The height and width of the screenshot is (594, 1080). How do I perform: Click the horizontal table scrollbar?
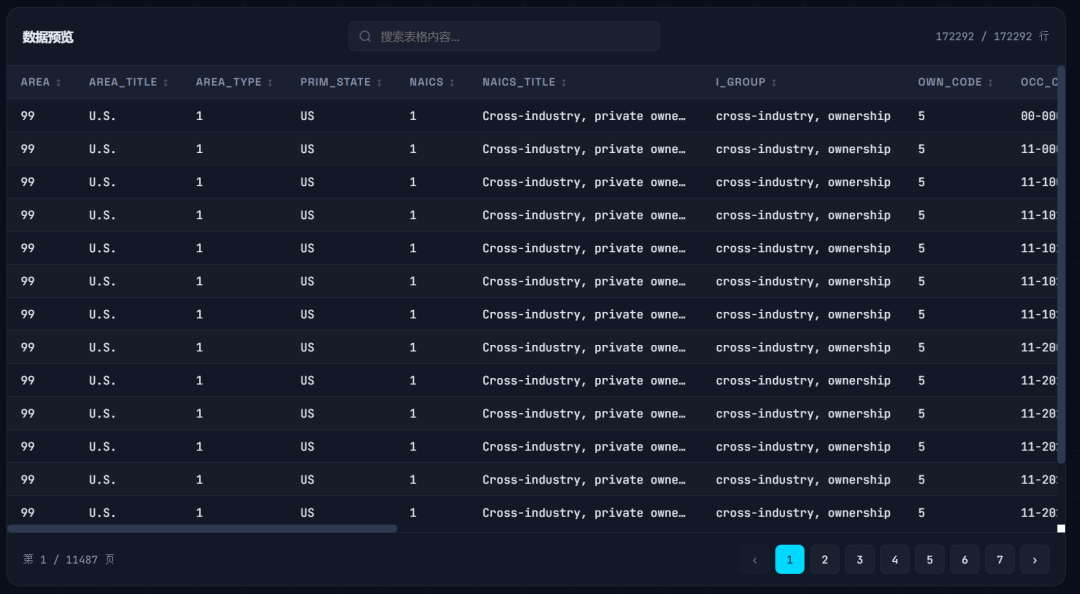pos(202,529)
